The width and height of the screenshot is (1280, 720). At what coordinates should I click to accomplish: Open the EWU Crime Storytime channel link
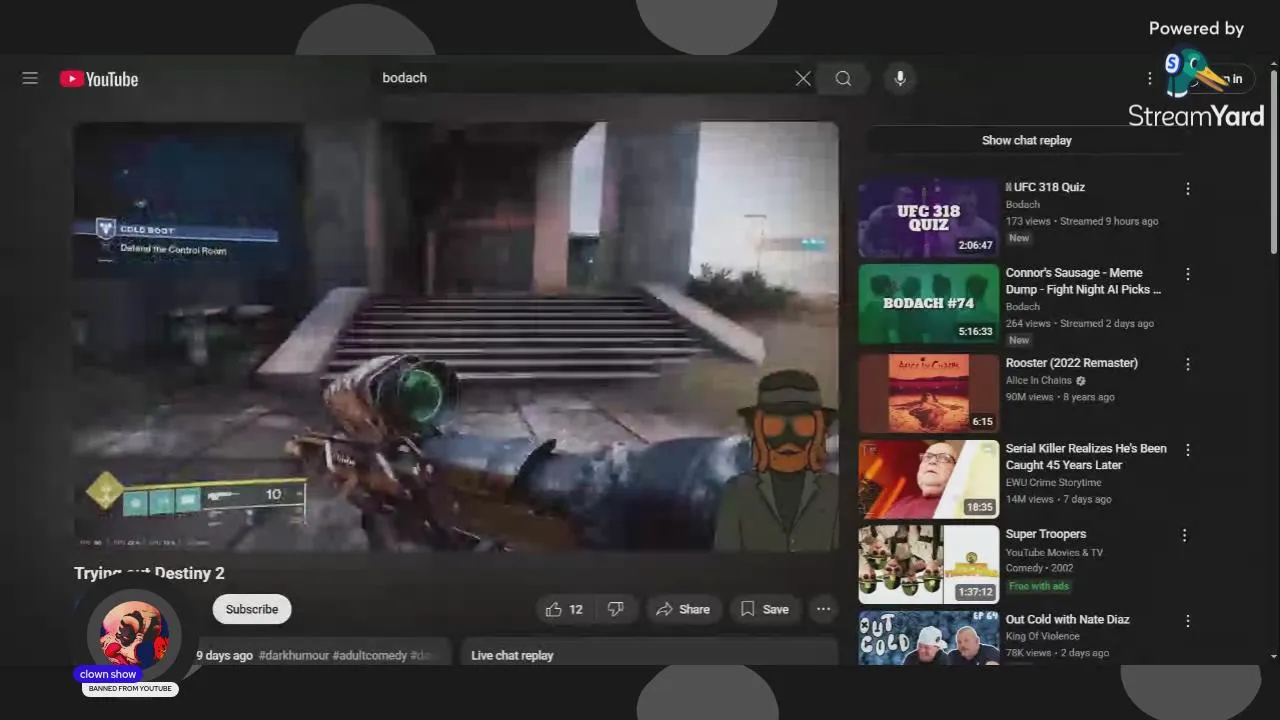[1054, 482]
